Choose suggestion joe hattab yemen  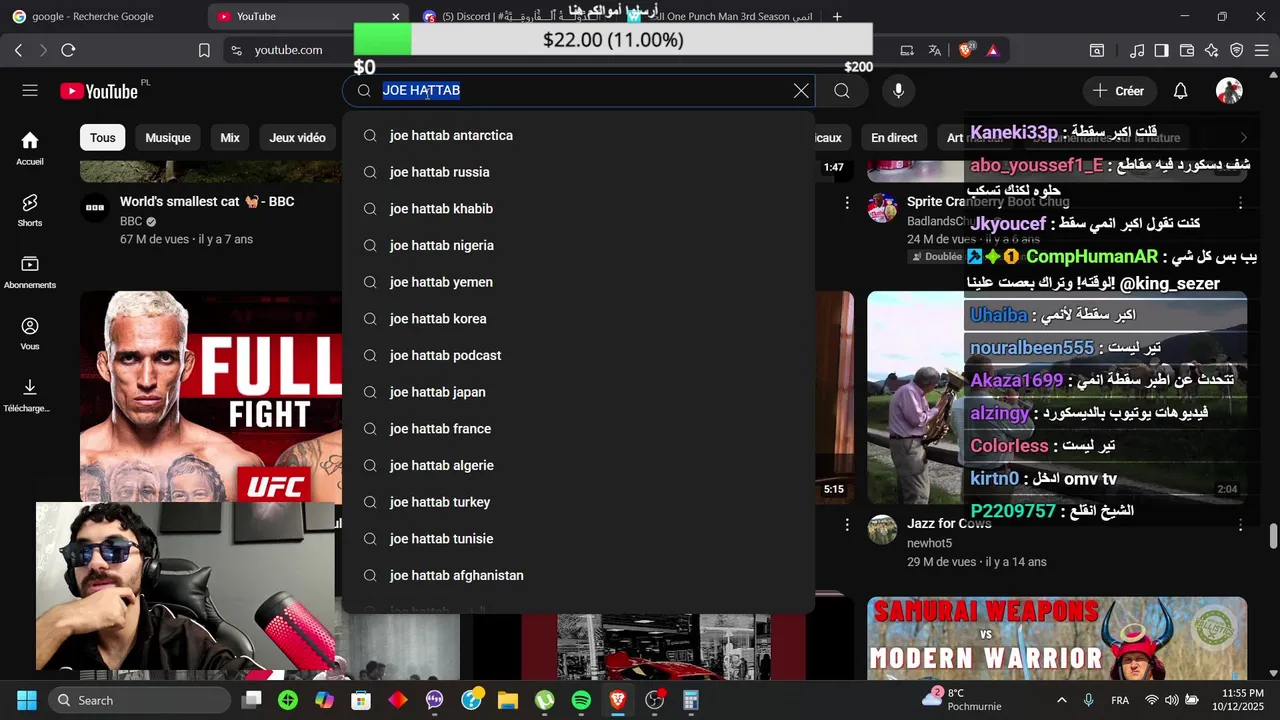(x=578, y=282)
